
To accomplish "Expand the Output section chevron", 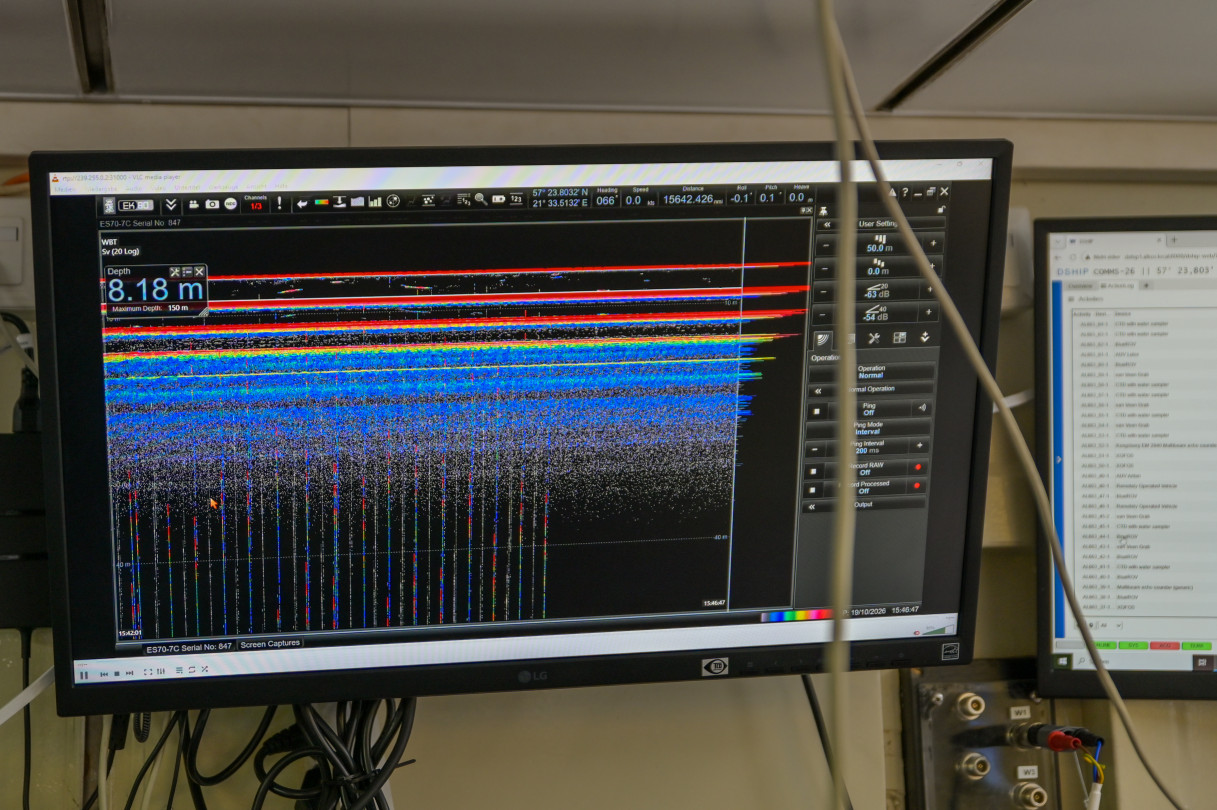I will (x=814, y=507).
